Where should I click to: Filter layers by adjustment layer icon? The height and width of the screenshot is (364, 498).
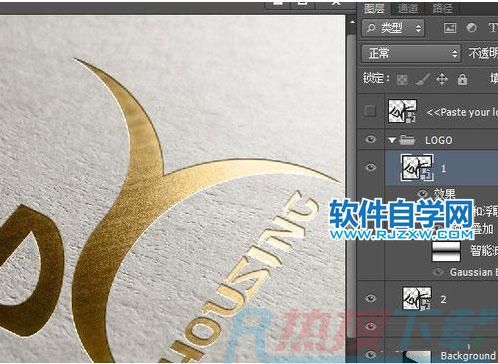(471, 28)
